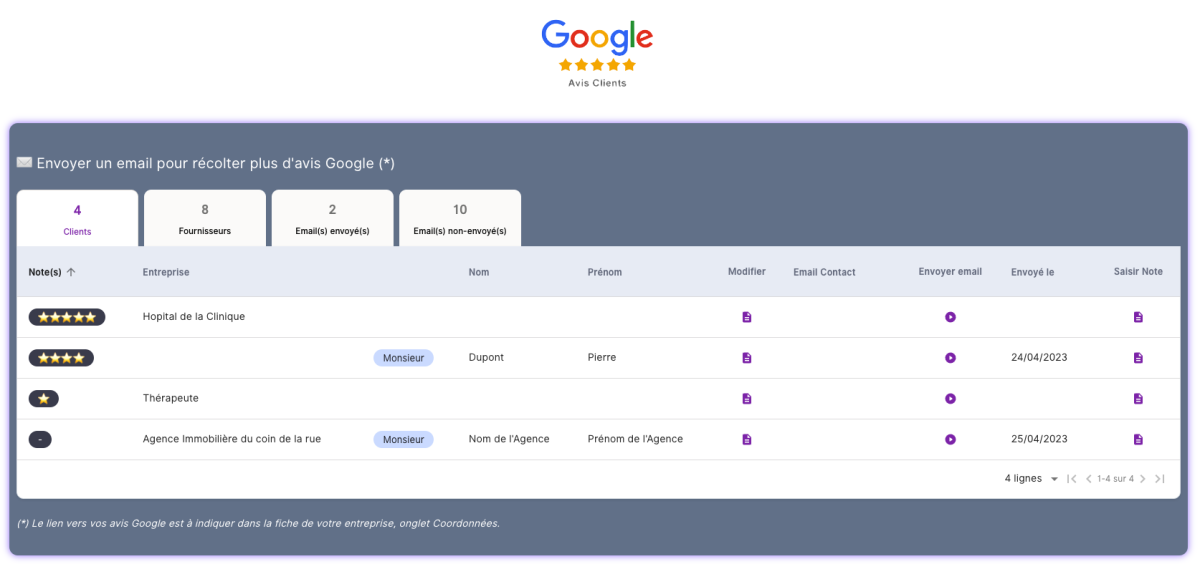Enter a rating for Thérapeute

1138,399
